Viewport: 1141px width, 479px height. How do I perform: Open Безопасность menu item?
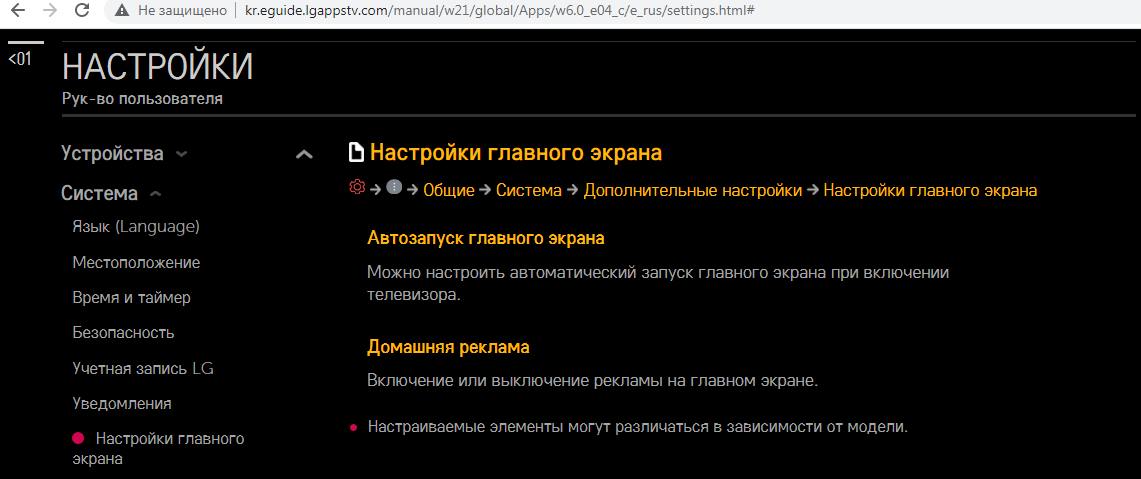(x=124, y=333)
